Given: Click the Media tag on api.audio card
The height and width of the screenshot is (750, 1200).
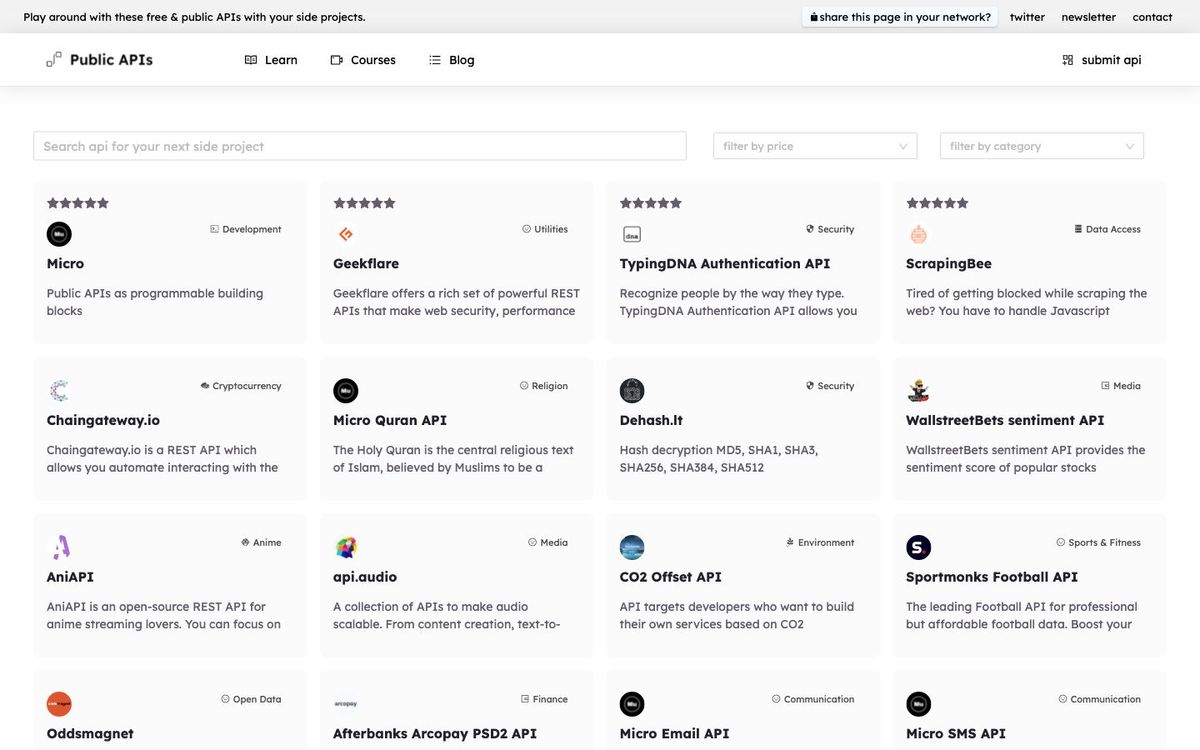Looking at the screenshot, I should tap(548, 543).
